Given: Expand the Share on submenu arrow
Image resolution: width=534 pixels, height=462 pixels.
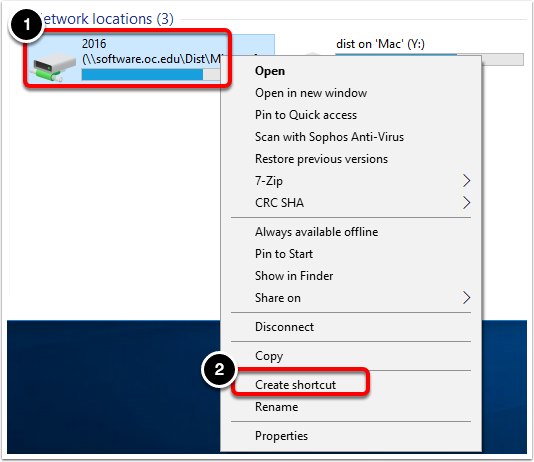Looking at the screenshot, I should point(466,298).
